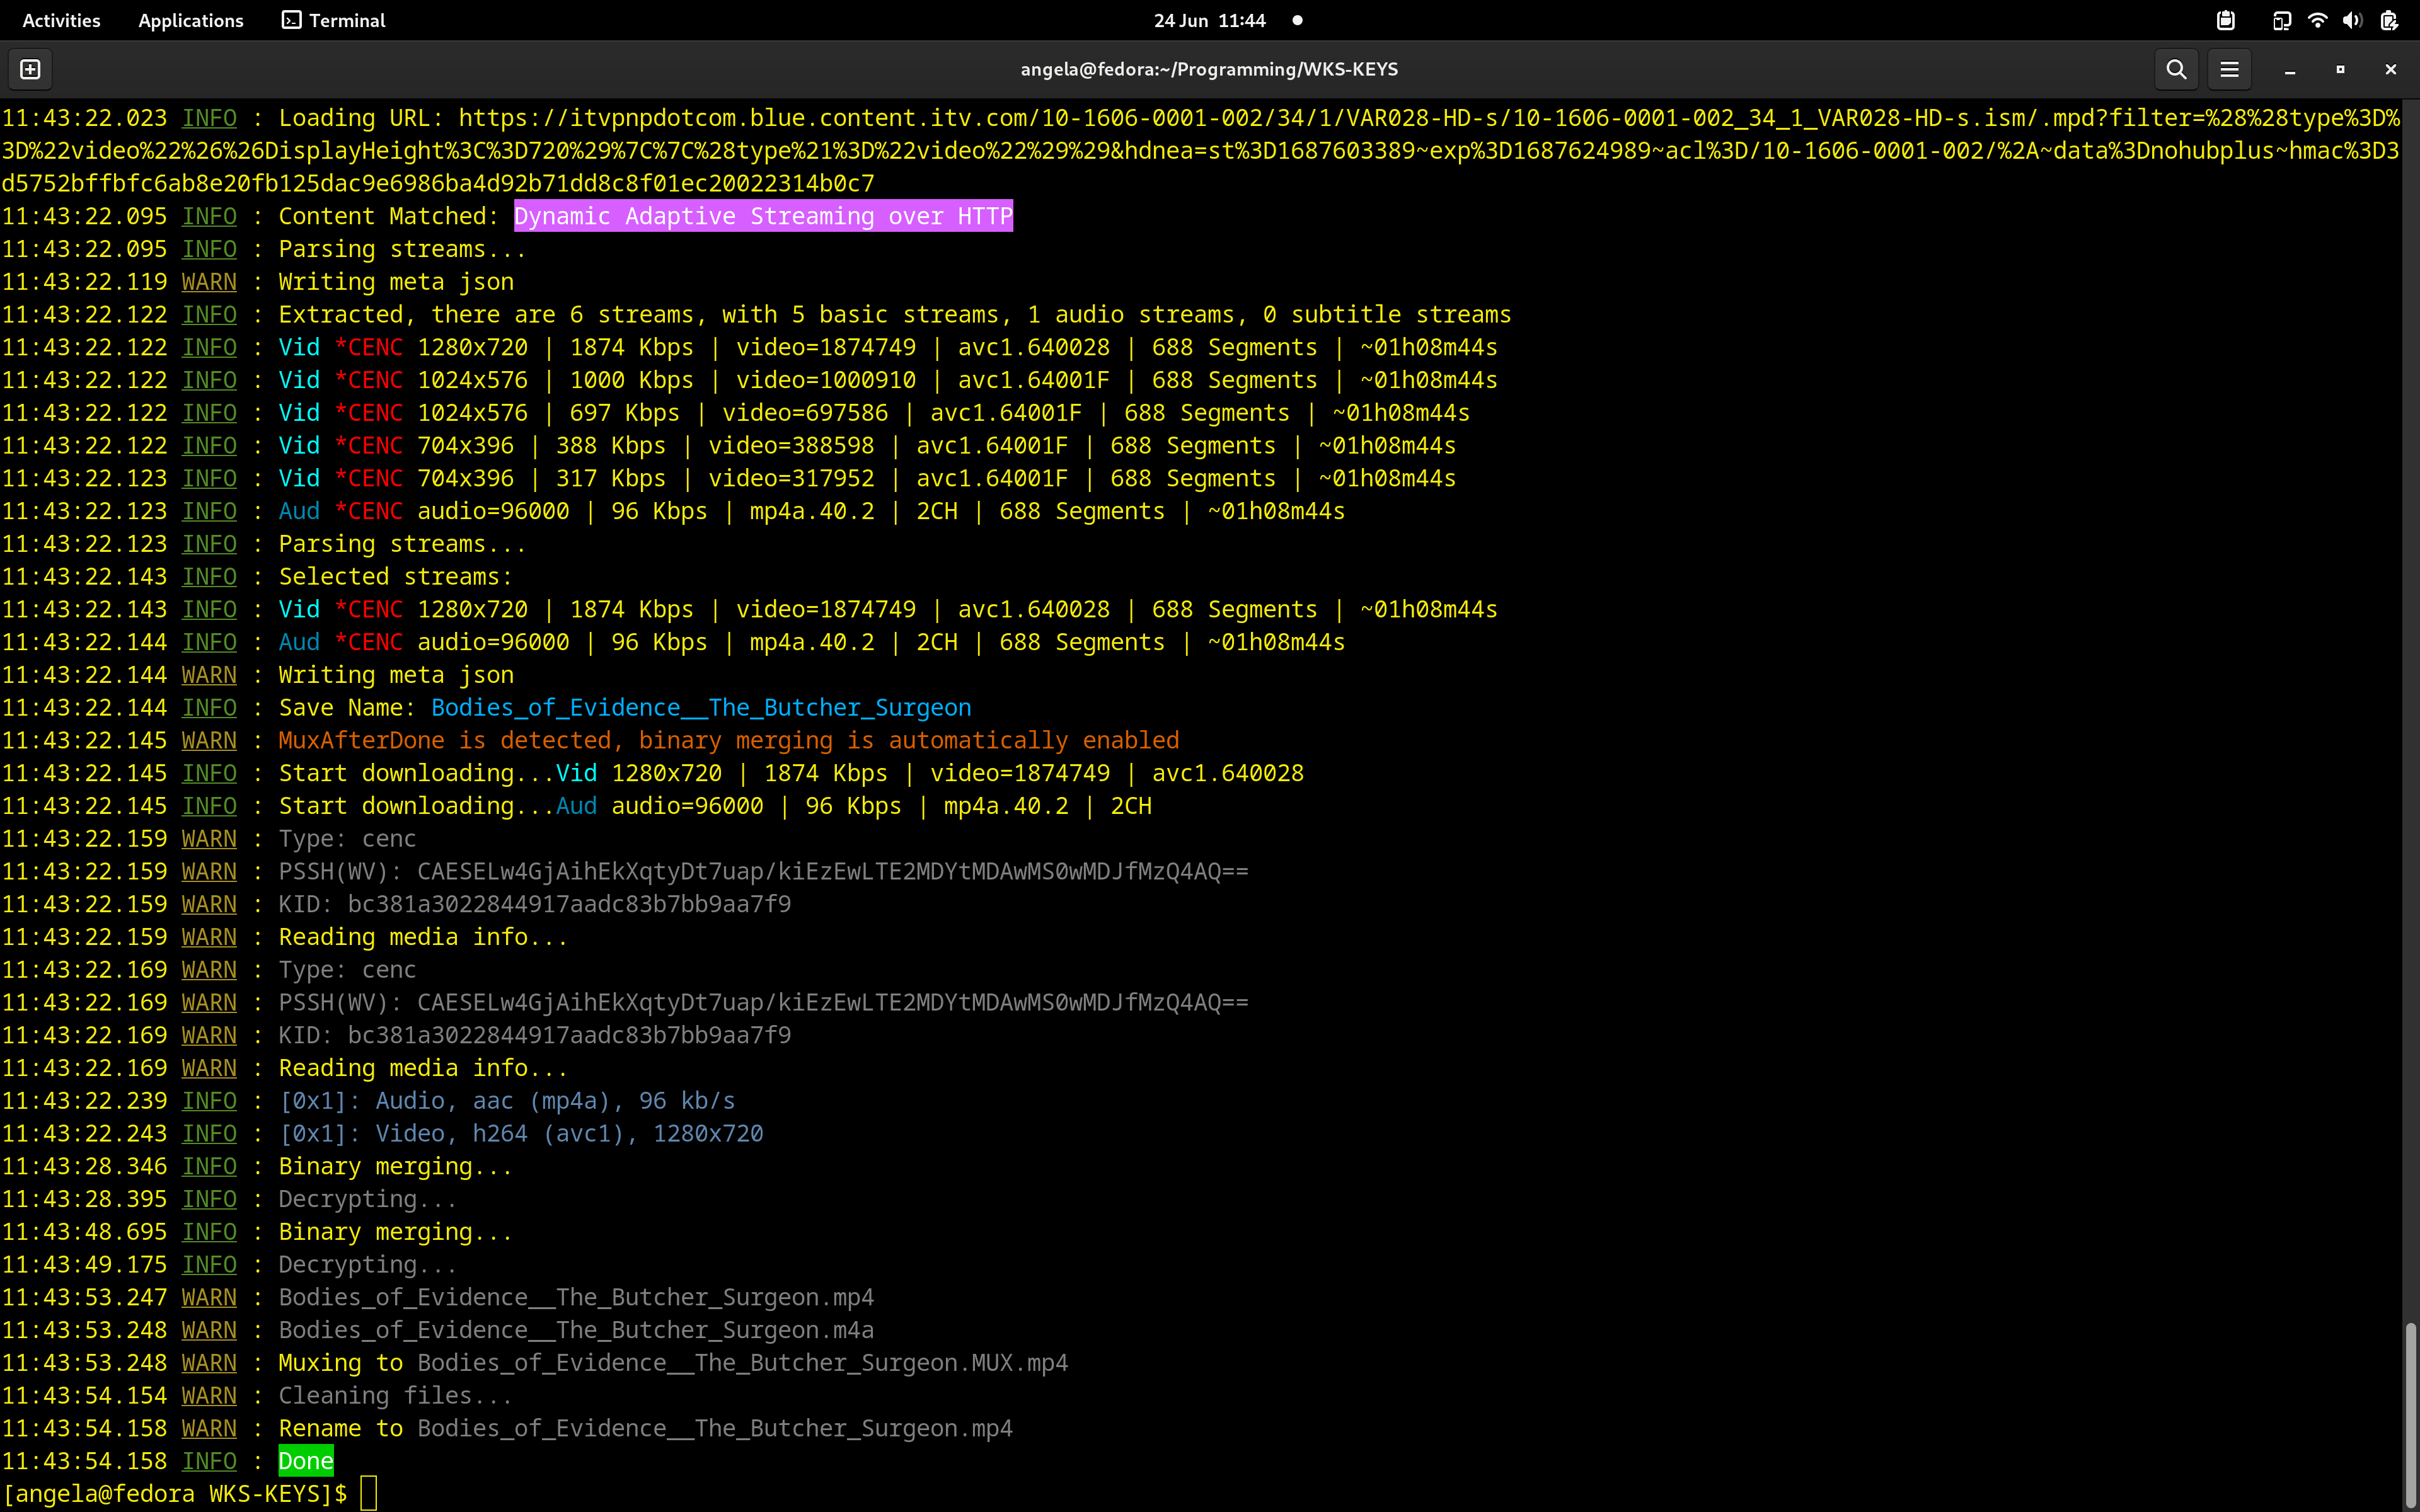Open the calendar from the 24 Jun 11:44 clock
2420x1512 pixels.
(1209, 20)
